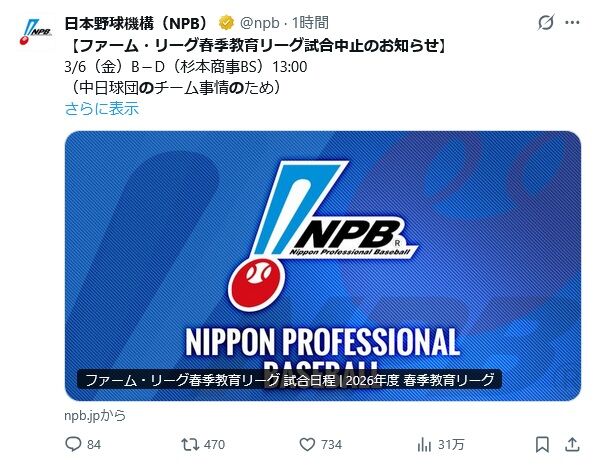Image resolution: width=598 pixels, height=466 pixels.
Task: Open the 日本野球機構（NPB） display name
Action: pyautogui.click(x=136, y=23)
